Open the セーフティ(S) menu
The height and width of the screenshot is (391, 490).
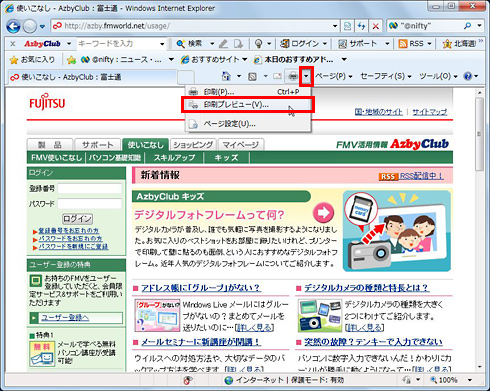pos(386,76)
